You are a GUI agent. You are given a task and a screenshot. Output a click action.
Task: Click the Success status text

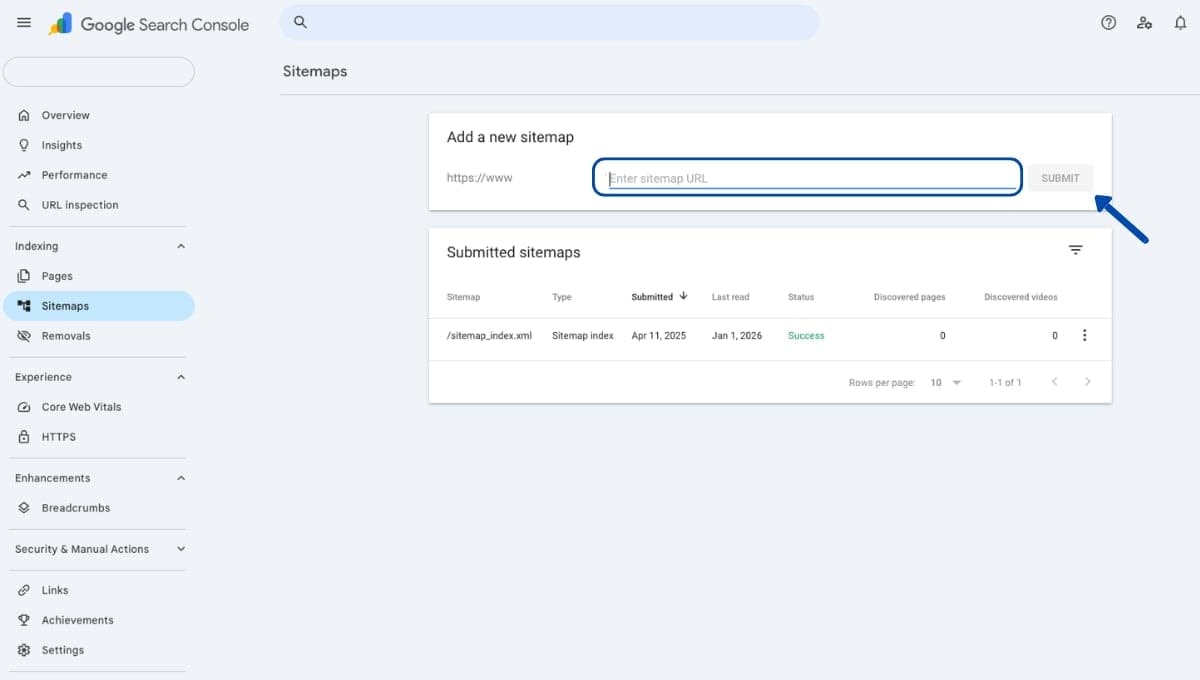point(806,336)
